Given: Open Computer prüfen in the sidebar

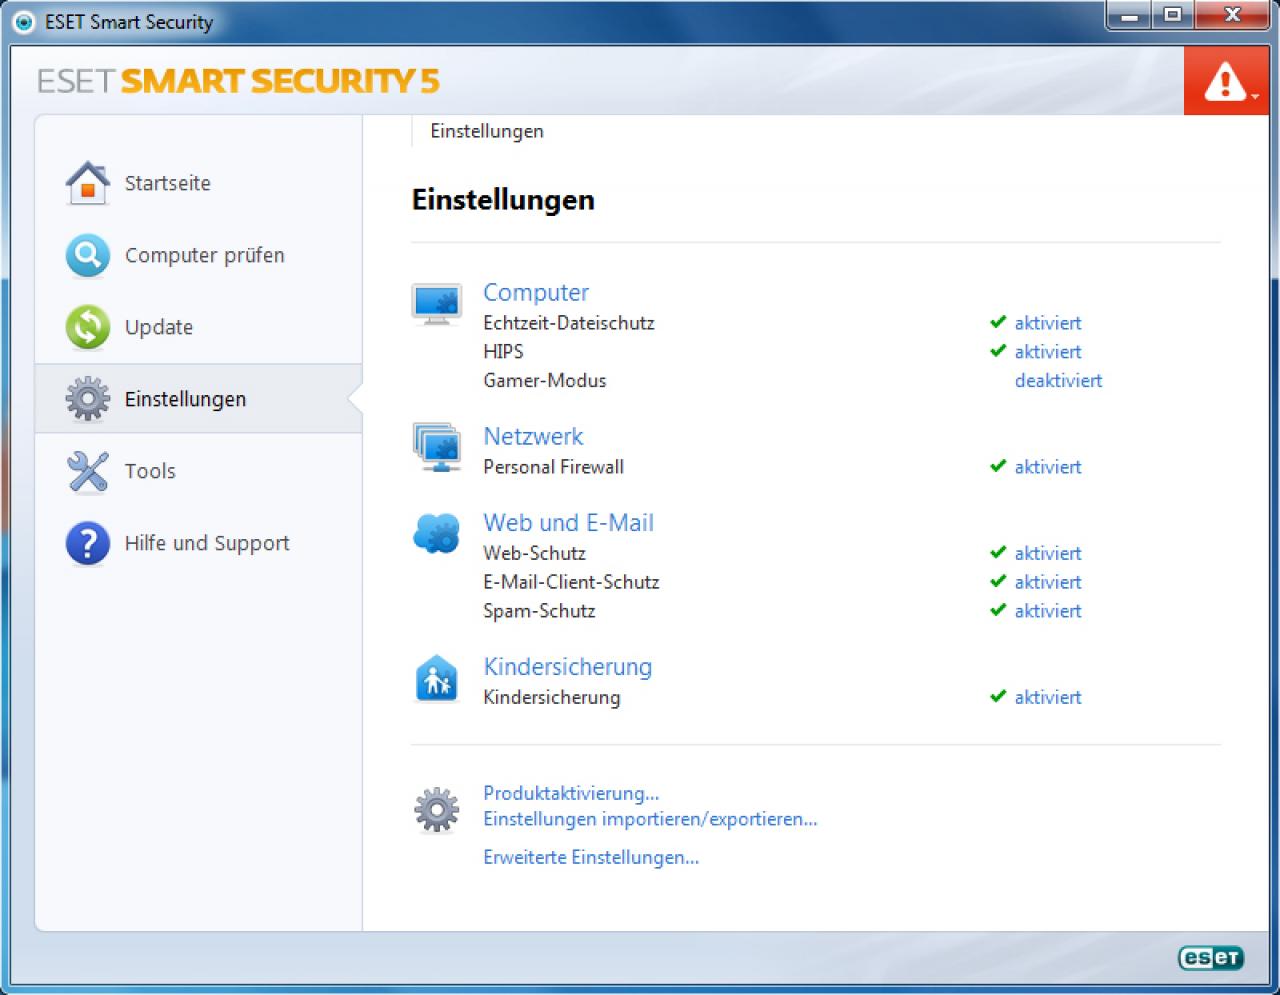Looking at the screenshot, I should pos(205,256).
